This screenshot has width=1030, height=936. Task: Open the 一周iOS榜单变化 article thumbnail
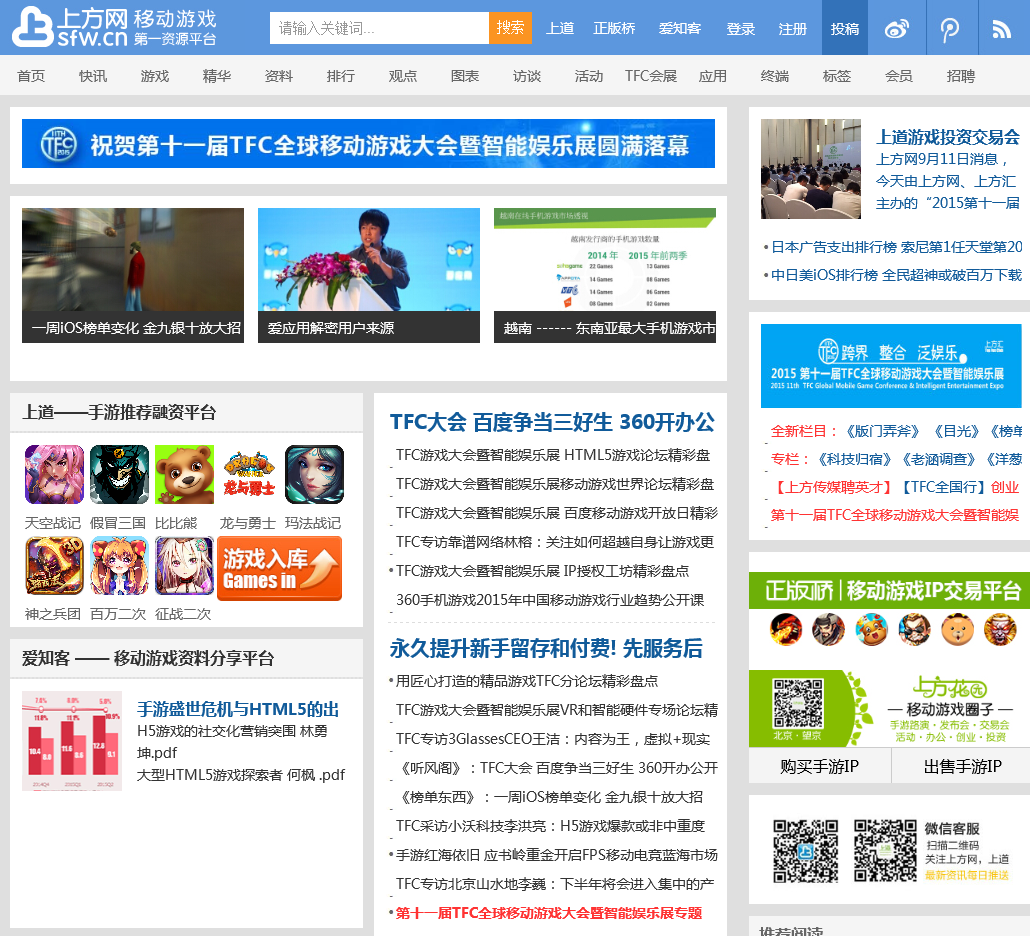click(133, 275)
